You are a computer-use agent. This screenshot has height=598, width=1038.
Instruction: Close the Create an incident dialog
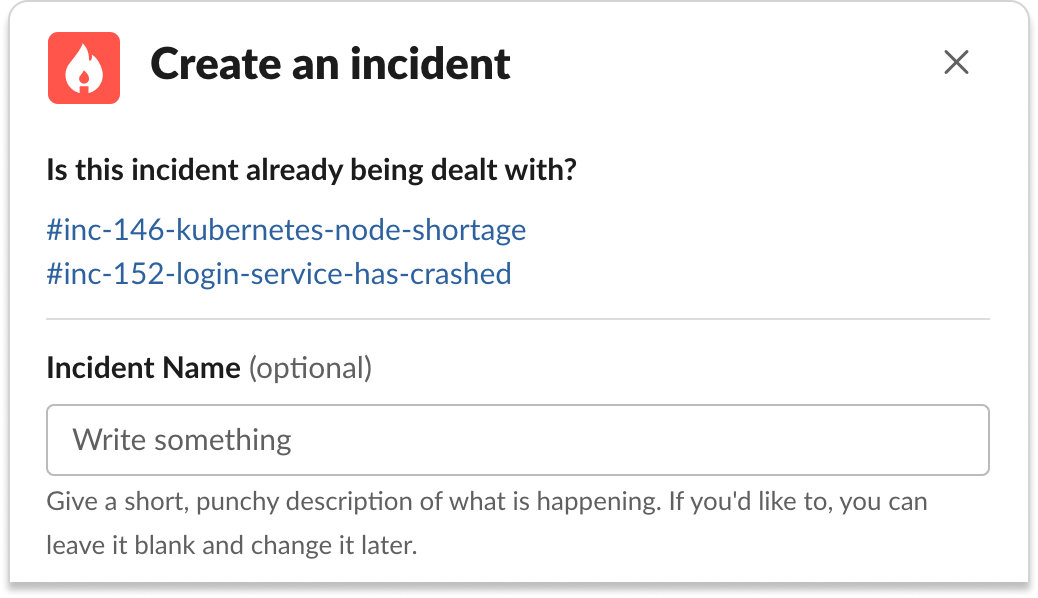[956, 63]
